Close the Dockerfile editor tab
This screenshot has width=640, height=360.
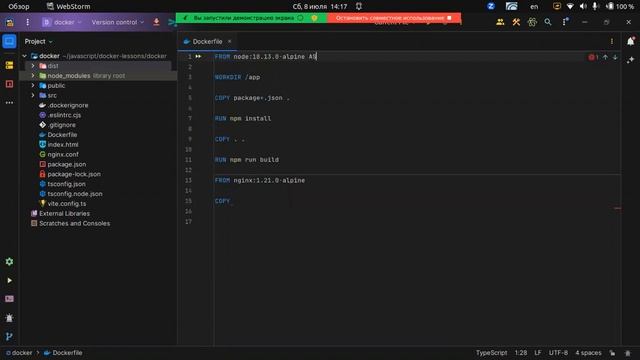(x=229, y=41)
